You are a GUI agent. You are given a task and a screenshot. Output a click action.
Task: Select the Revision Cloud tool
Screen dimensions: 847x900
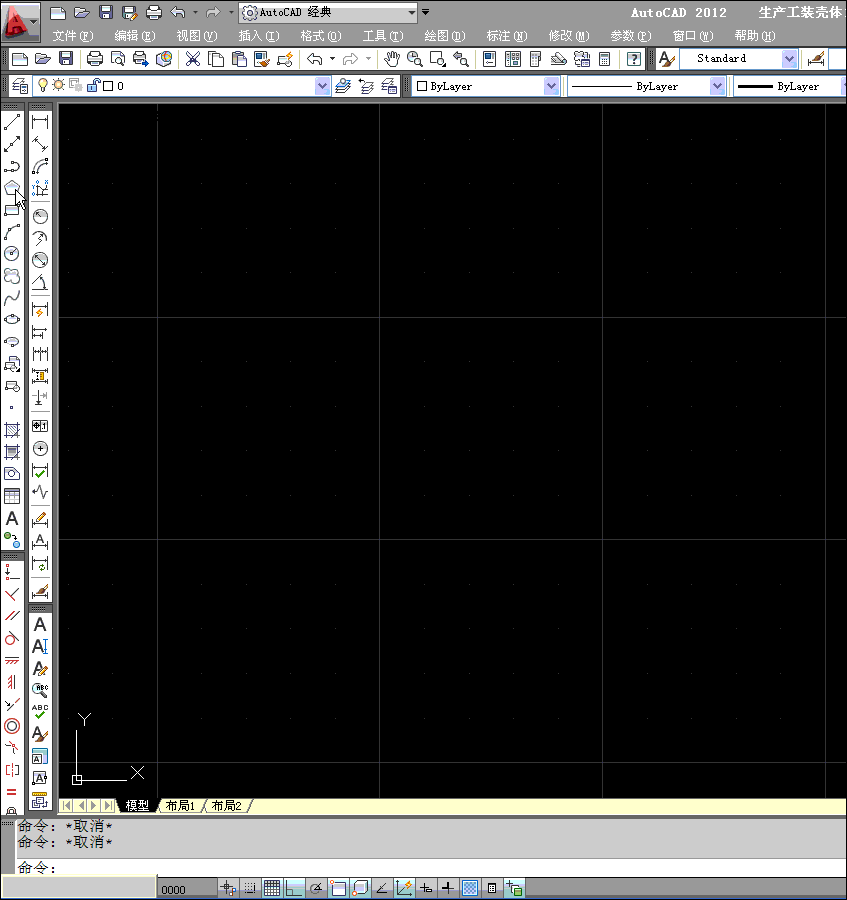click(x=12, y=276)
